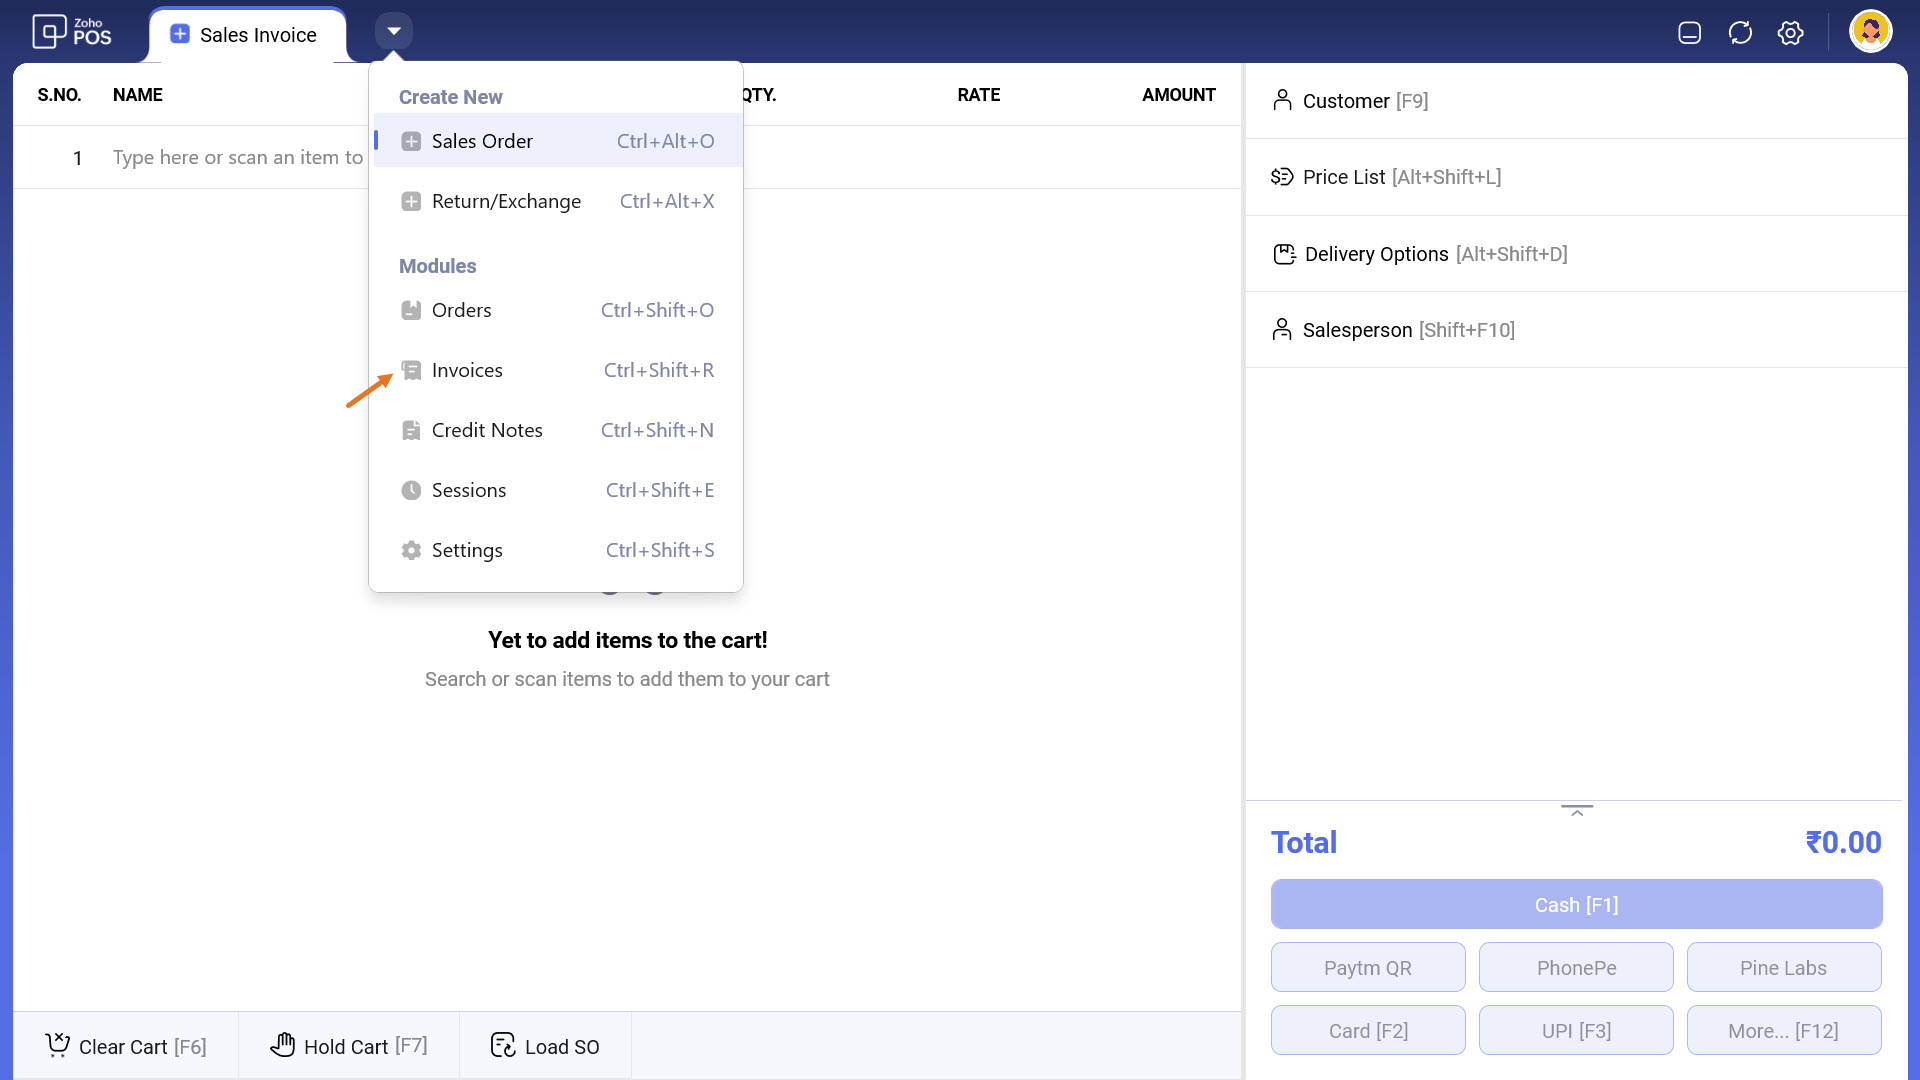Image resolution: width=1920 pixels, height=1080 pixels.
Task: Expand the Total panel chevron
Action: (1576, 811)
